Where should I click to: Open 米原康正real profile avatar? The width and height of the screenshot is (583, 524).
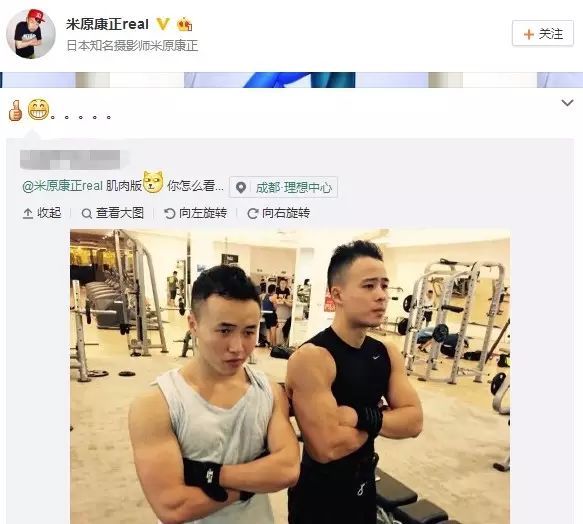(31, 33)
